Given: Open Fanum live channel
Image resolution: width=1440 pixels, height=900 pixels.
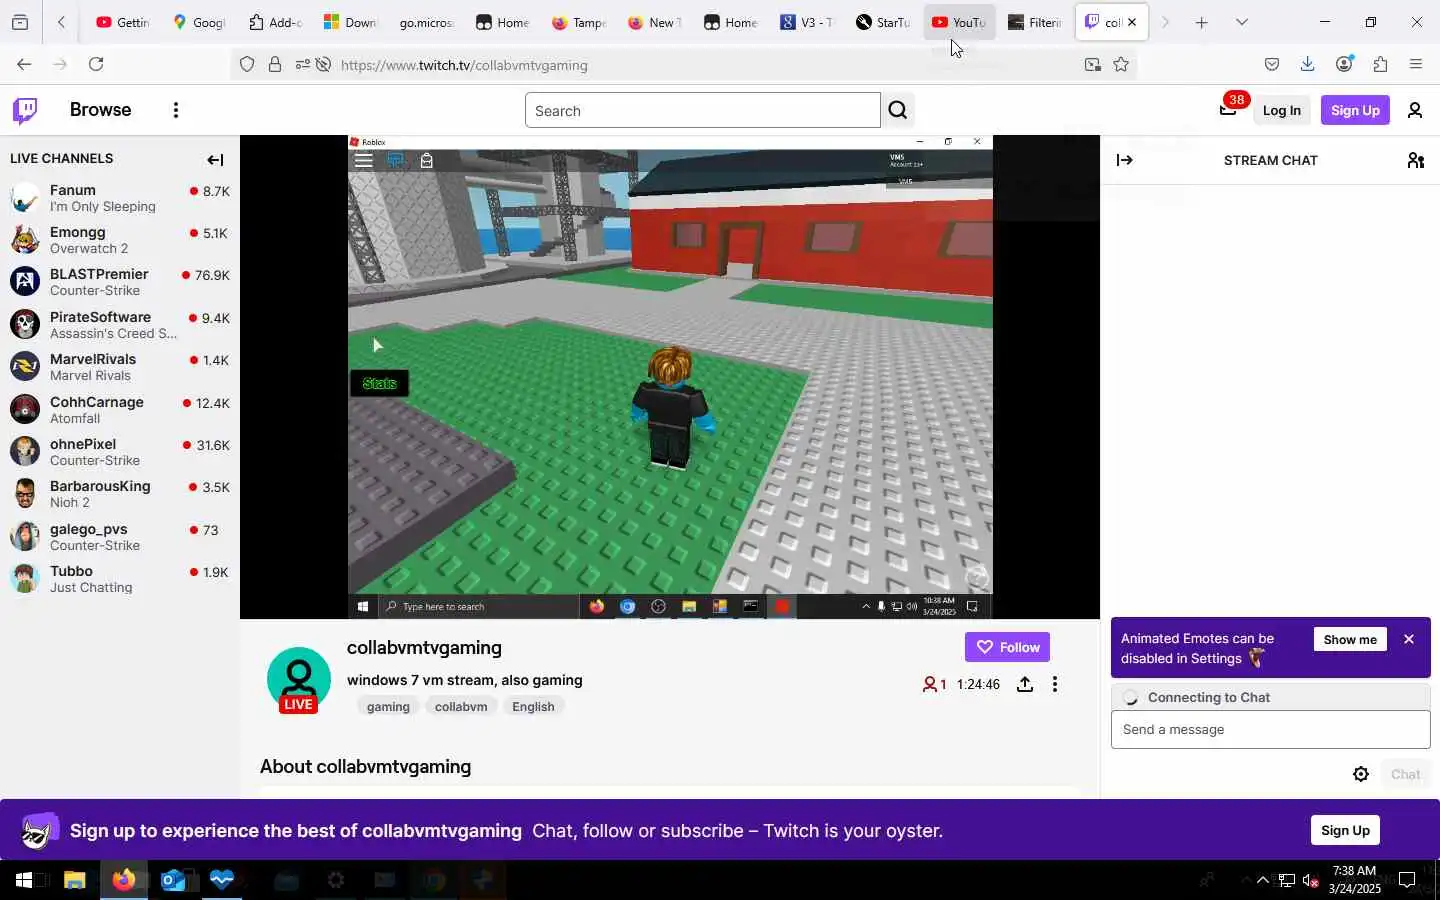Looking at the screenshot, I should (120, 198).
